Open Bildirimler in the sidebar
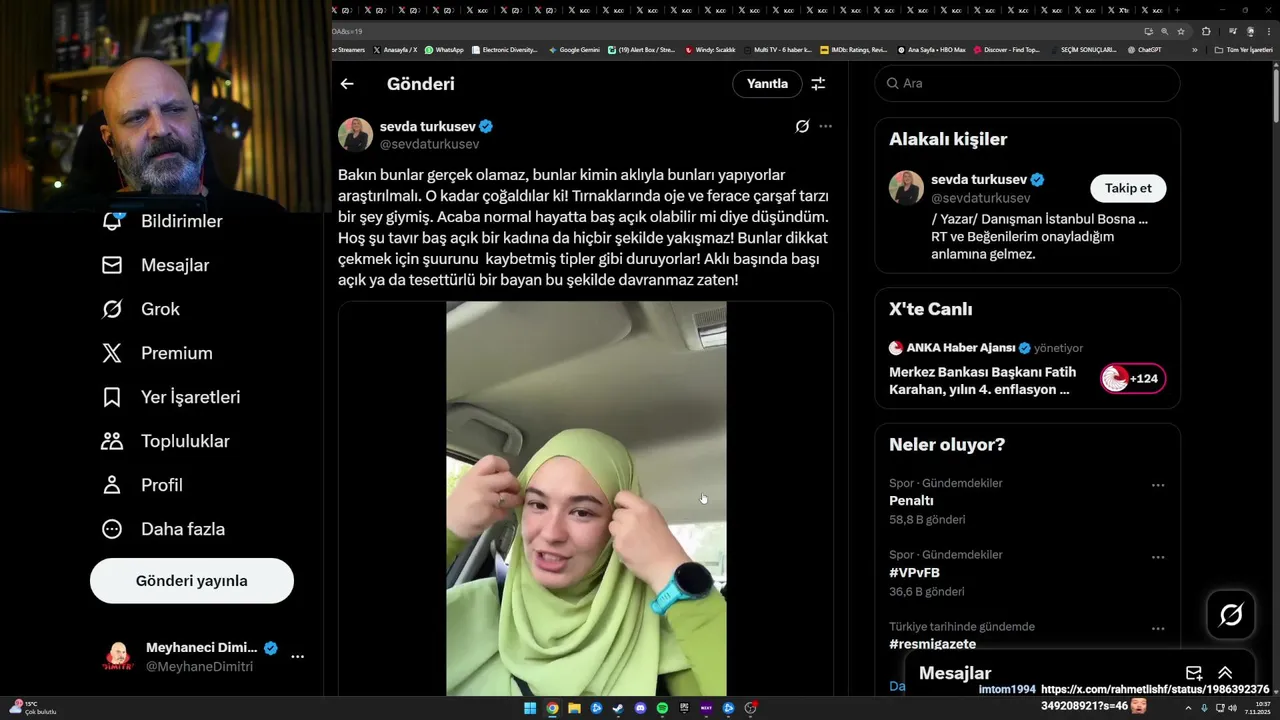 coord(162,221)
